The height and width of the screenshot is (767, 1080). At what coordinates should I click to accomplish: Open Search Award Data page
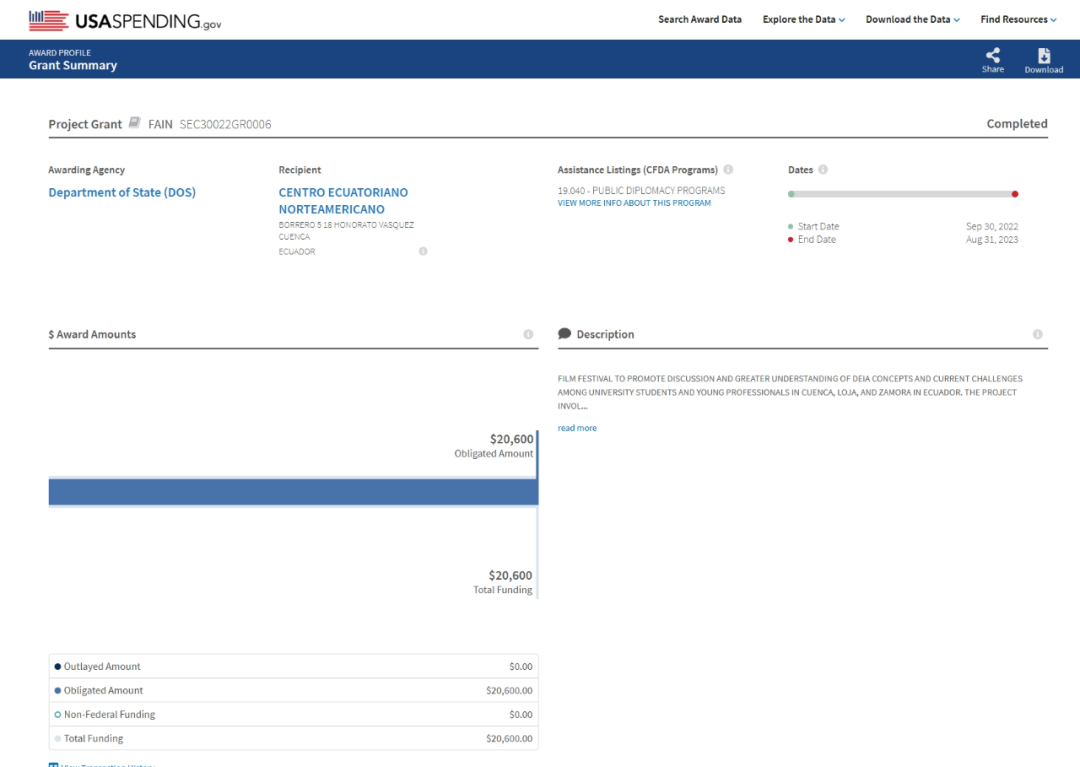(699, 19)
